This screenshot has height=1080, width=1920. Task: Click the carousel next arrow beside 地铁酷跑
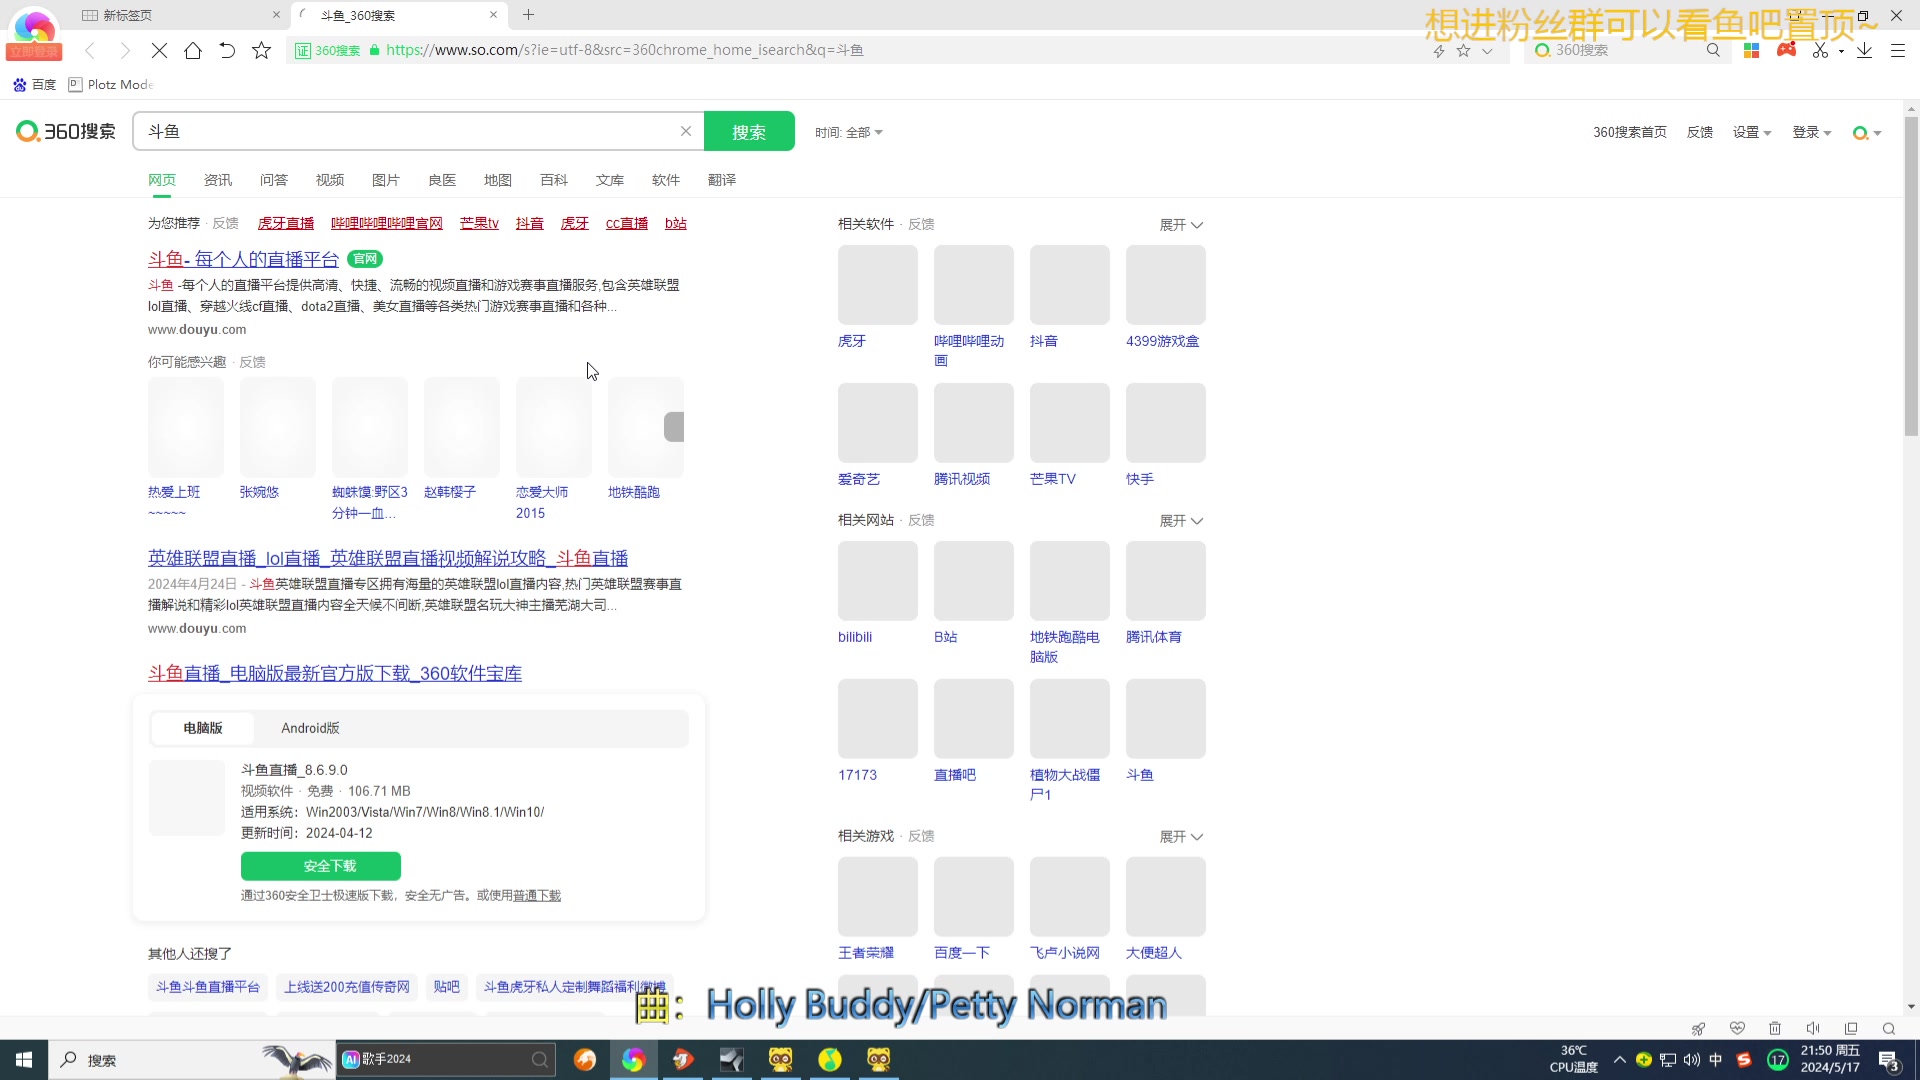click(674, 427)
